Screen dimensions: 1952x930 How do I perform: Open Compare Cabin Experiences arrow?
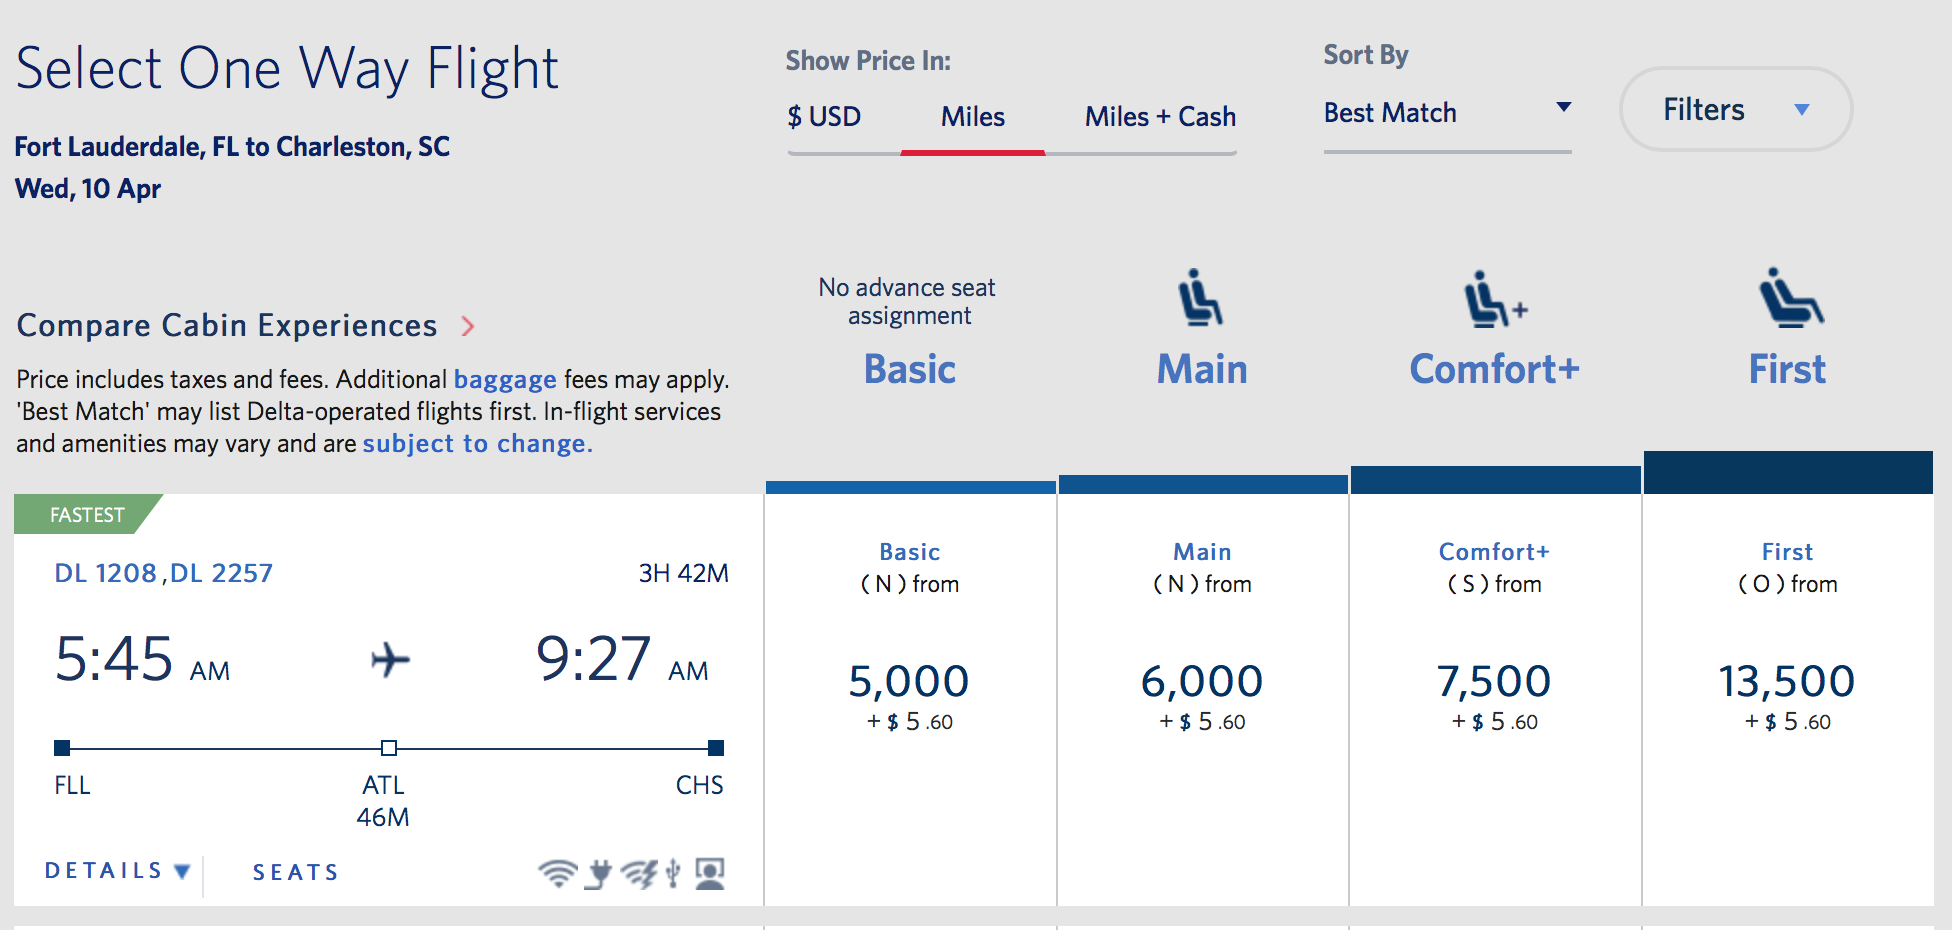tap(467, 326)
